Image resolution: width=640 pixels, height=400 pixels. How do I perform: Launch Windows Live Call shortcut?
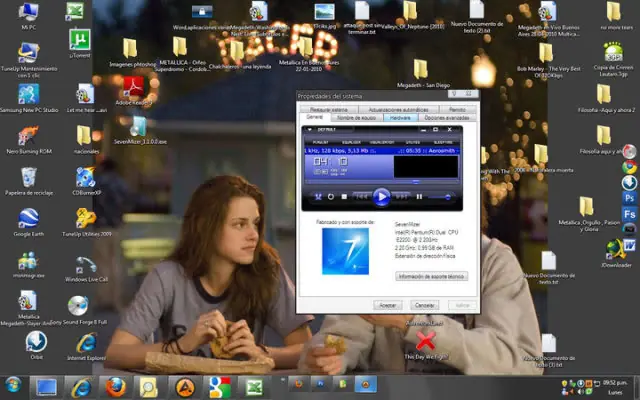pyautogui.click(x=86, y=264)
